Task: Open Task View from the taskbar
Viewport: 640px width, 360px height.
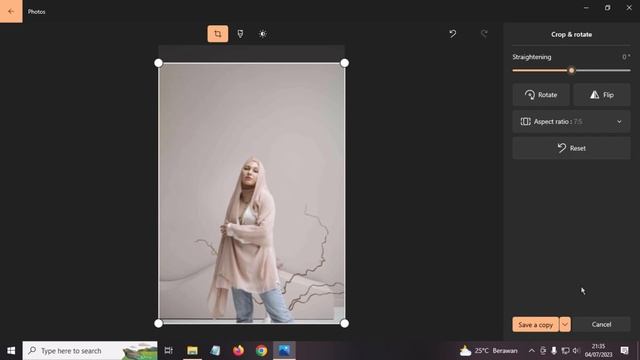Action: tap(169, 351)
